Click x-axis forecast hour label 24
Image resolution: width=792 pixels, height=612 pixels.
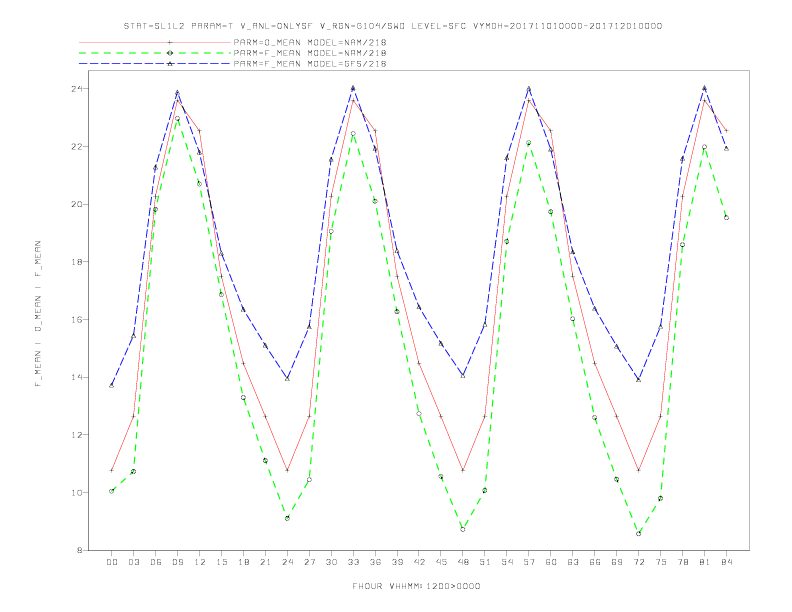(x=287, y=562)
